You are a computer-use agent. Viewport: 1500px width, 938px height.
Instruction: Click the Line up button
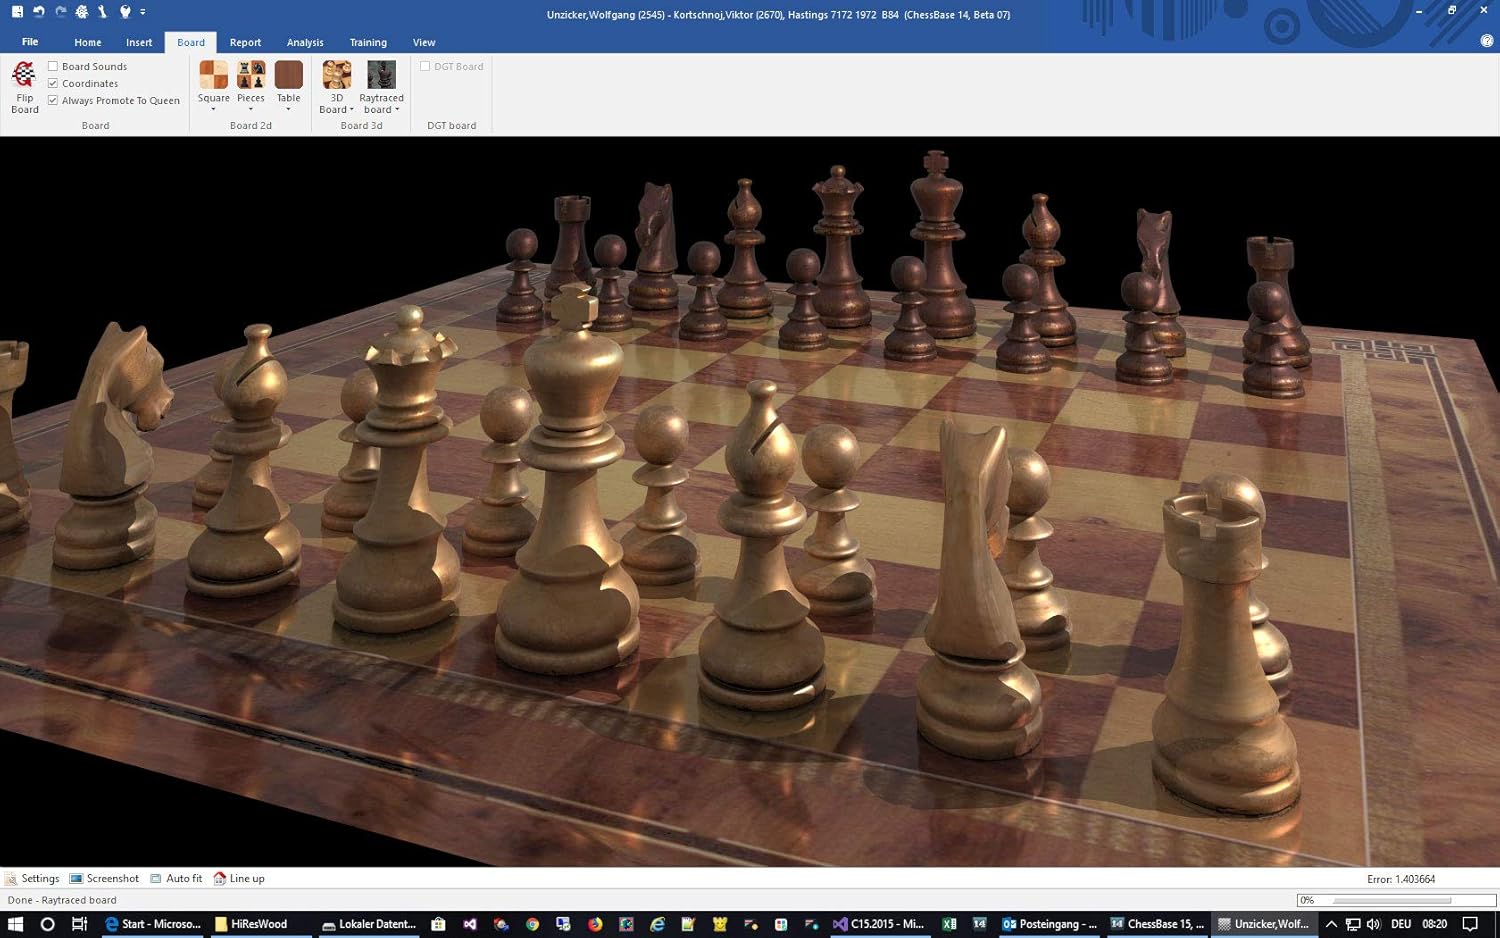(x=239, y=878)
